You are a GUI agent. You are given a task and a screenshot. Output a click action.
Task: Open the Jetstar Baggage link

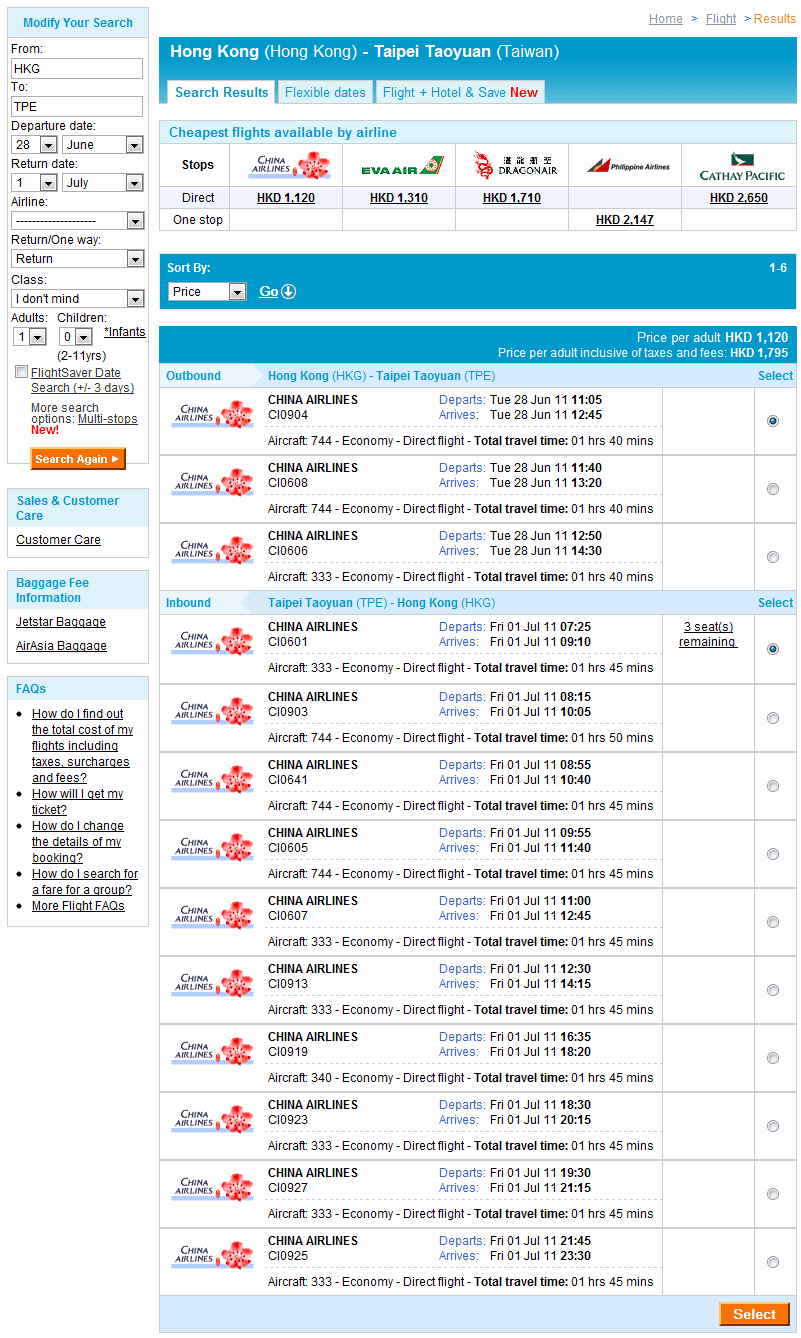pyautogui.click(x=60, y=622)
